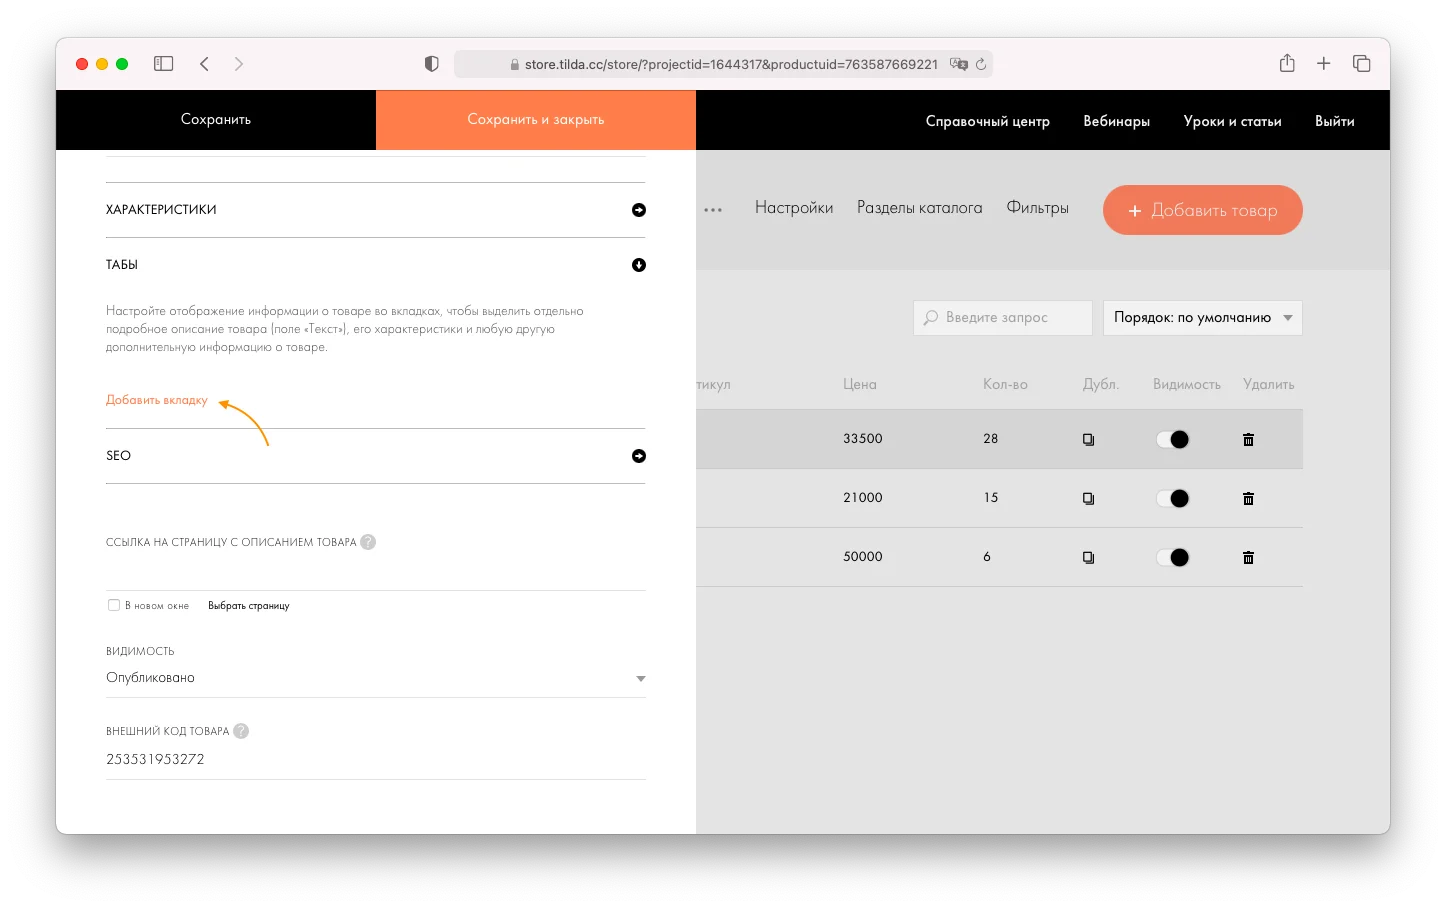Open the privacy shield report icon

432,64
